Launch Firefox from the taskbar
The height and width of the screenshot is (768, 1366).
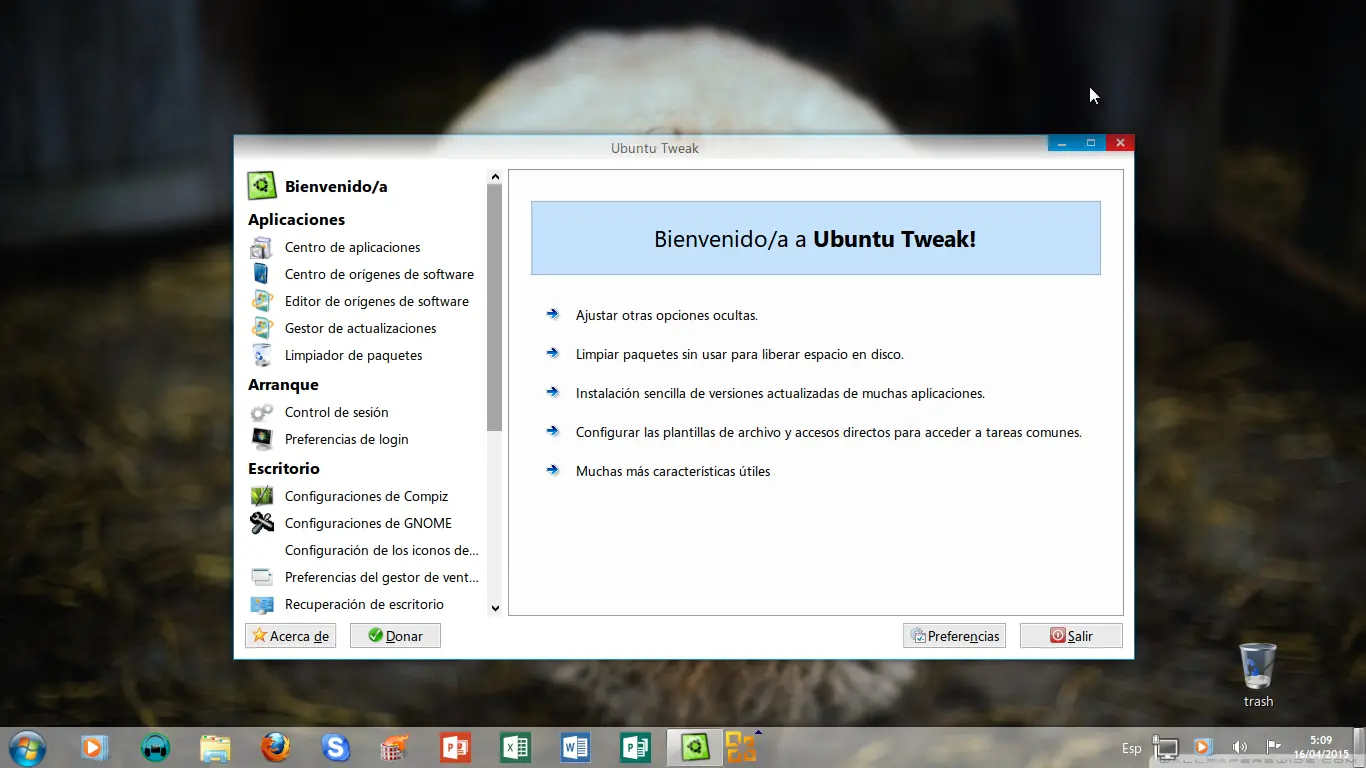click(275, 747)
